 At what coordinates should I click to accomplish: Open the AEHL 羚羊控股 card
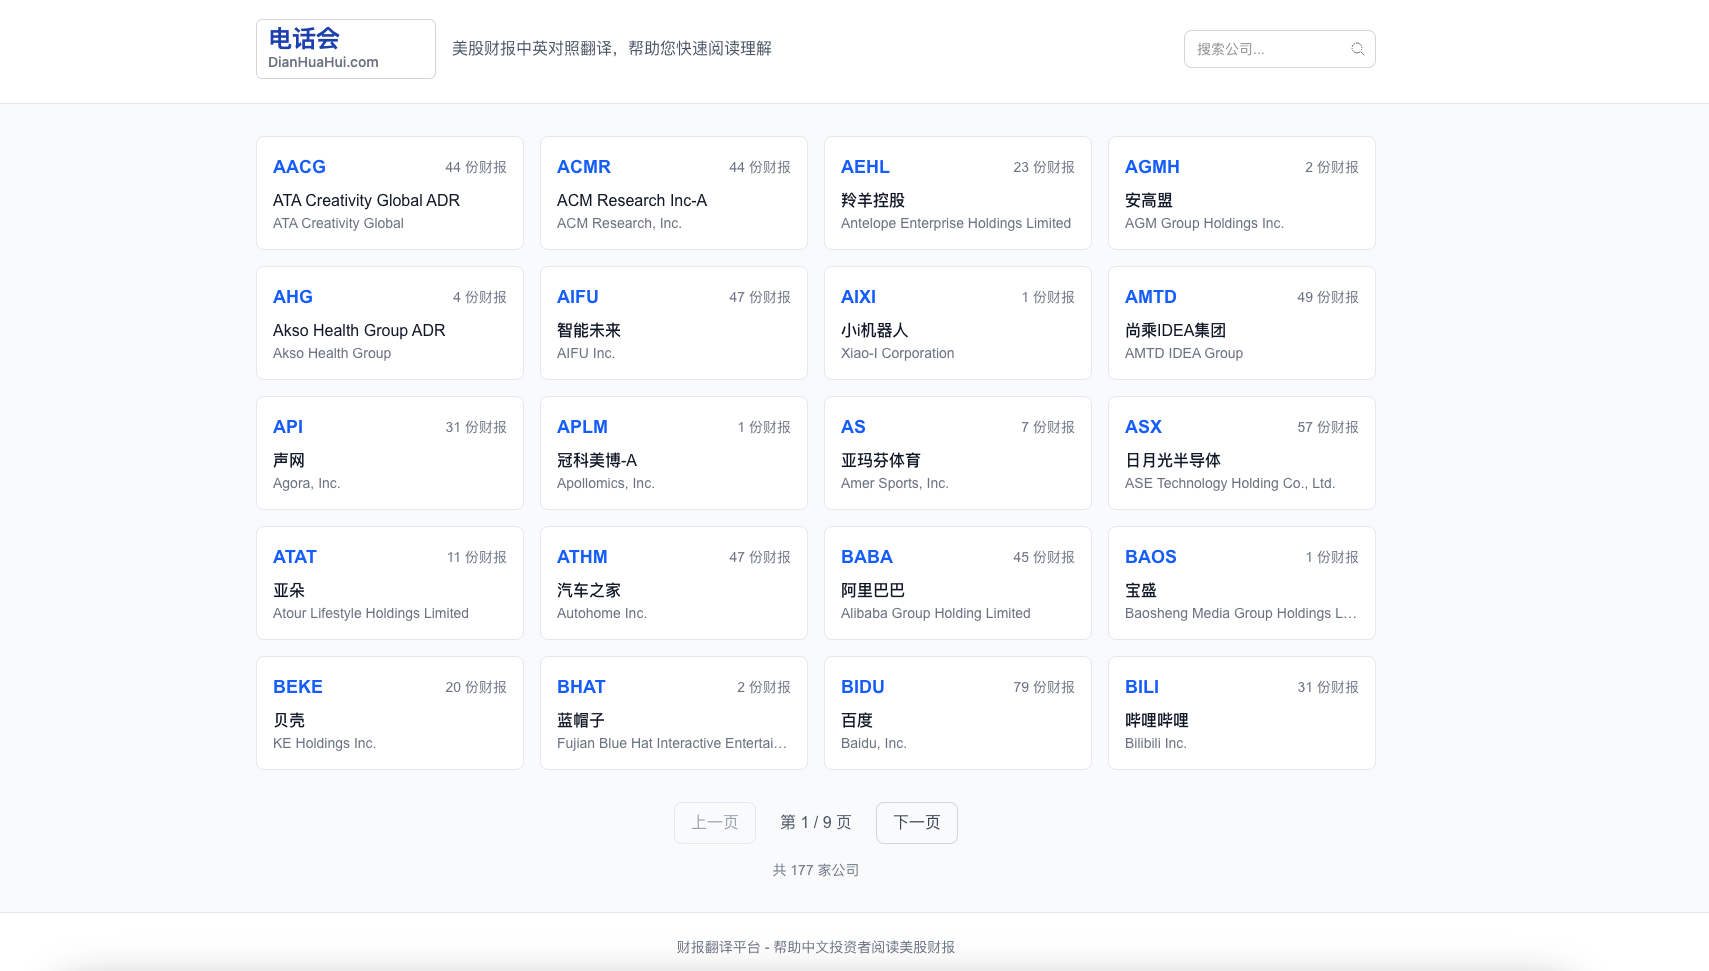pos(957,193)
